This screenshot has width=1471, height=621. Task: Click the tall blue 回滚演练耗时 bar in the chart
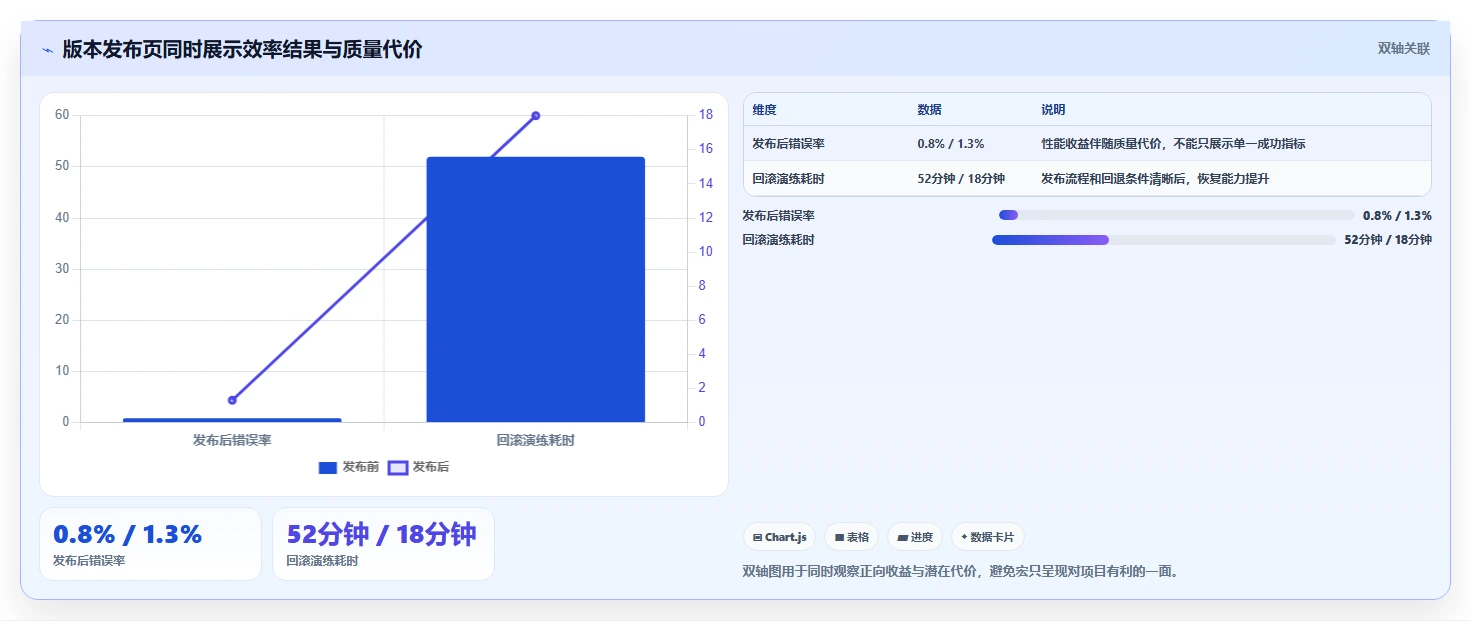pyautogui.click(x=535, y=289)
